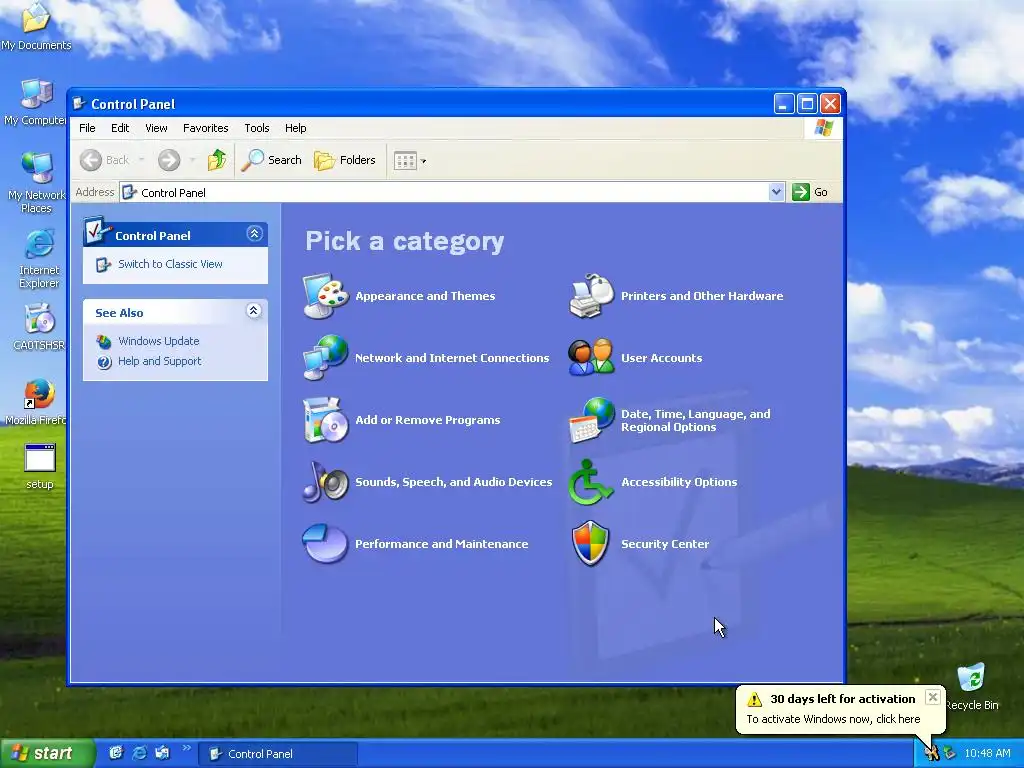The image size is (1024, 768).
Task: Open the Tools menu
Action: [257, 128]
